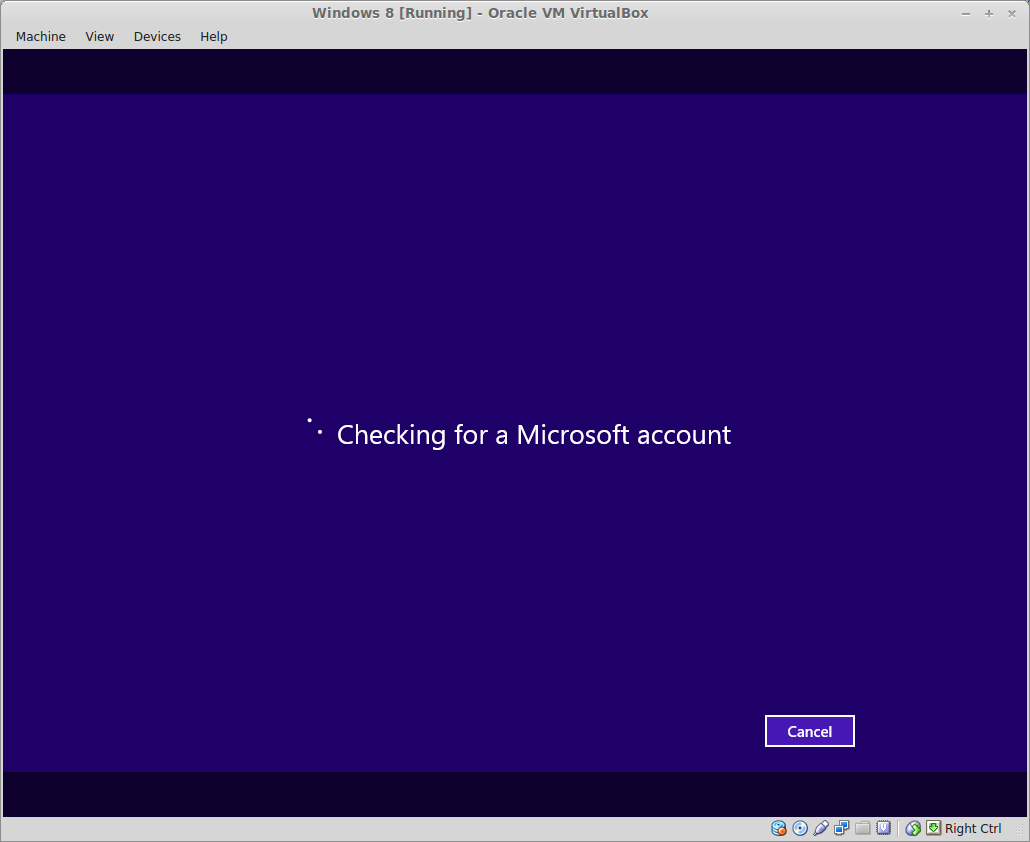Click the network adapters status icon
The image size is (1030, 842).
point(841,828)
